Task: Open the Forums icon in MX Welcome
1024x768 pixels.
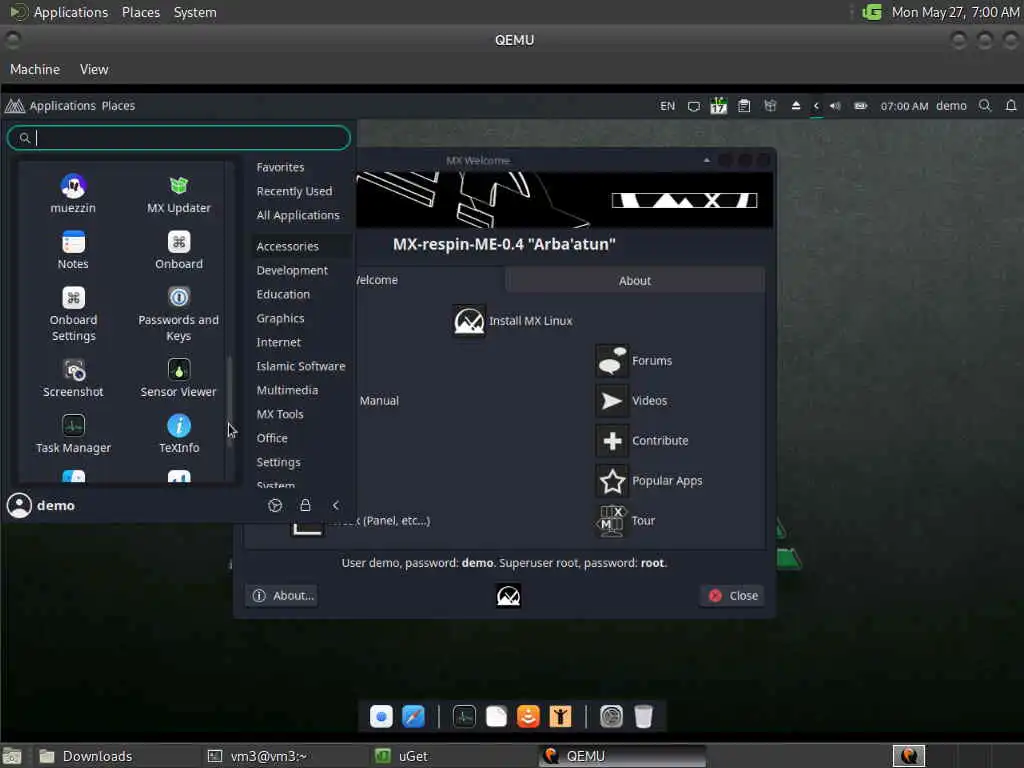Action: 612,360
